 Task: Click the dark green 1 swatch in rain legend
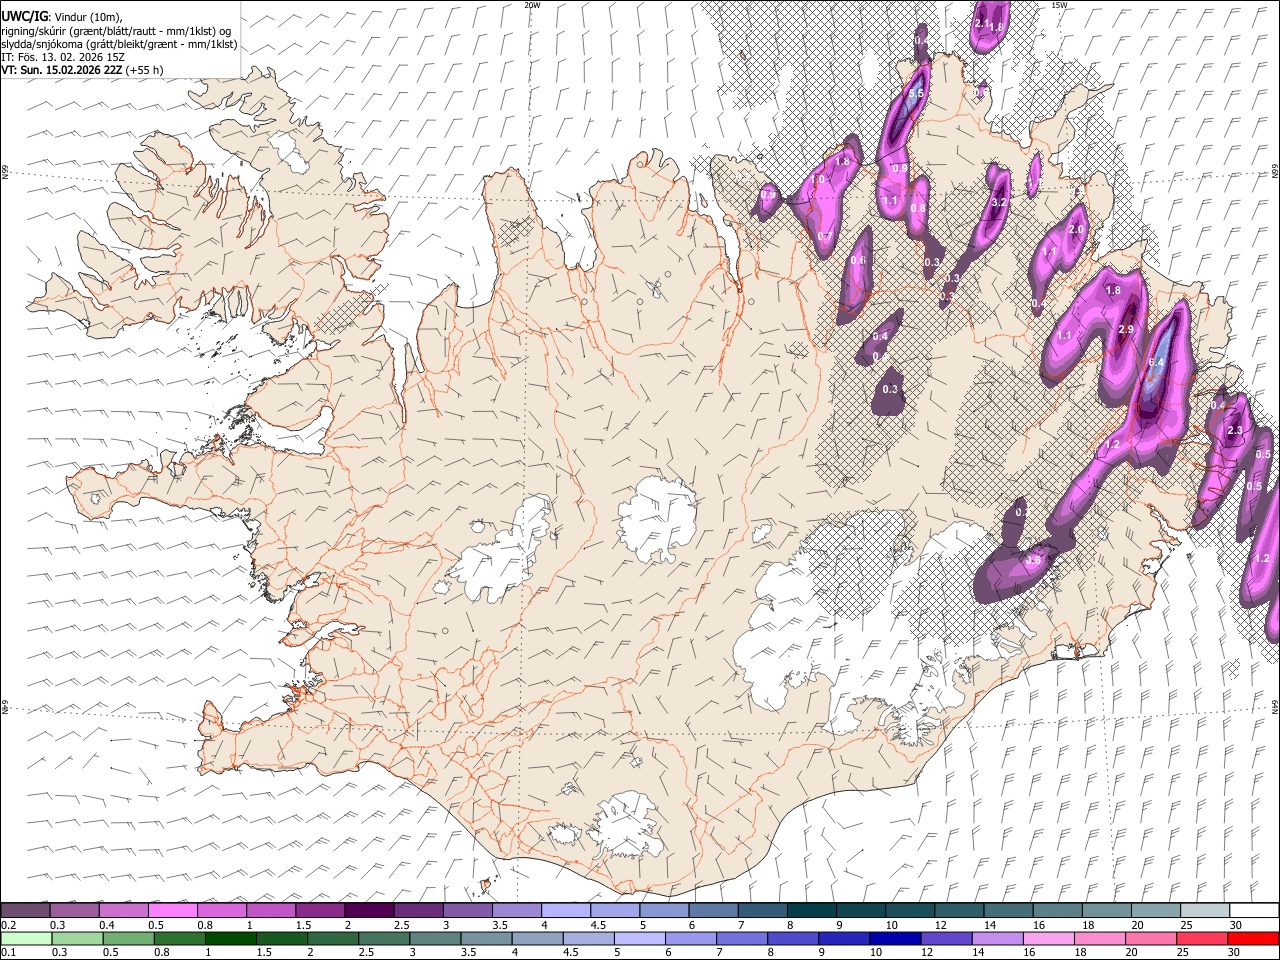click(231, 938)
